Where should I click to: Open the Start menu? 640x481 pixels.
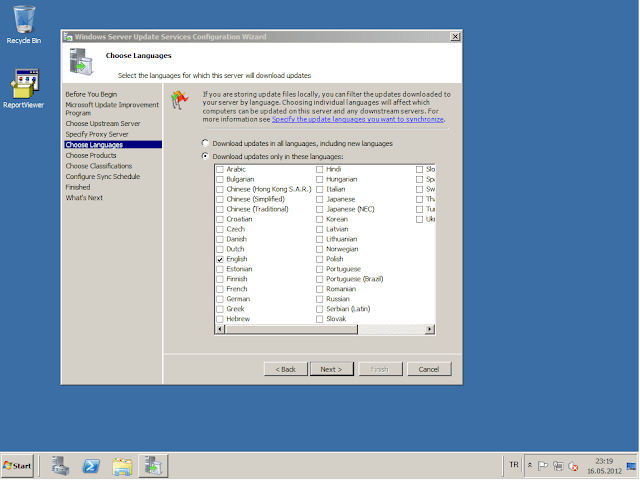pos(19,466)
